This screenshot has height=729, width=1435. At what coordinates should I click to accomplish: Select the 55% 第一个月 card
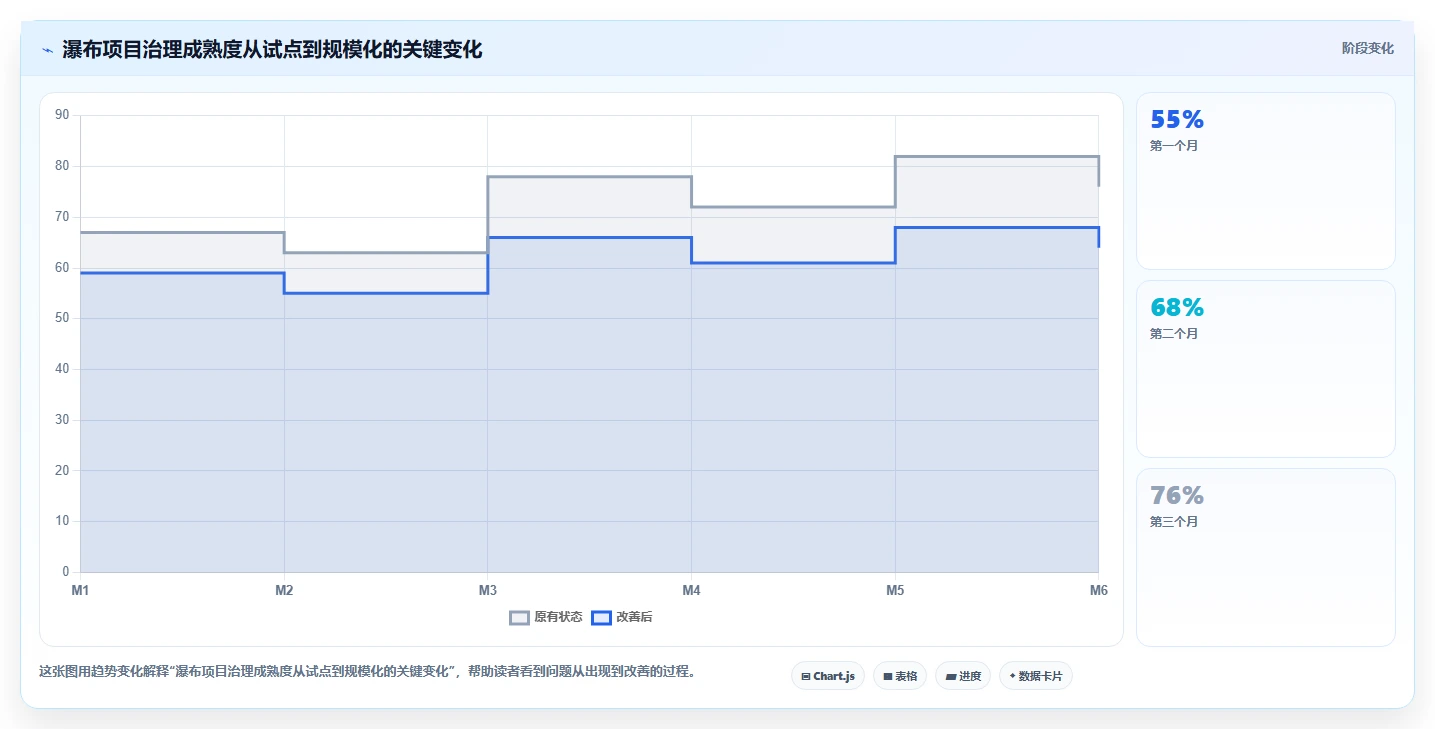coord(1265,181)
